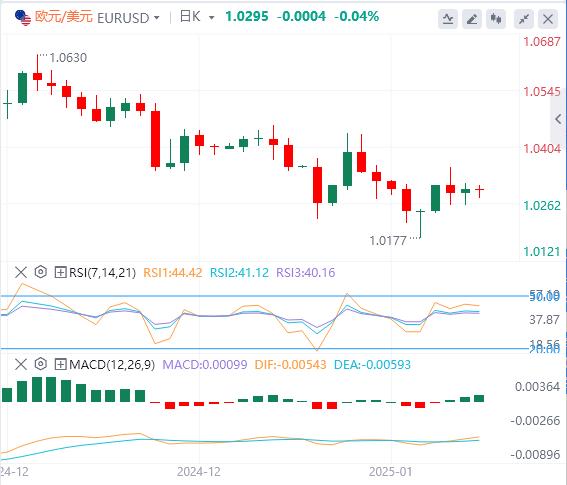The width and height of the screenshot is (567, 485).
Task: Open the 日K timeframe dropdown
Action: pos(197,17)
